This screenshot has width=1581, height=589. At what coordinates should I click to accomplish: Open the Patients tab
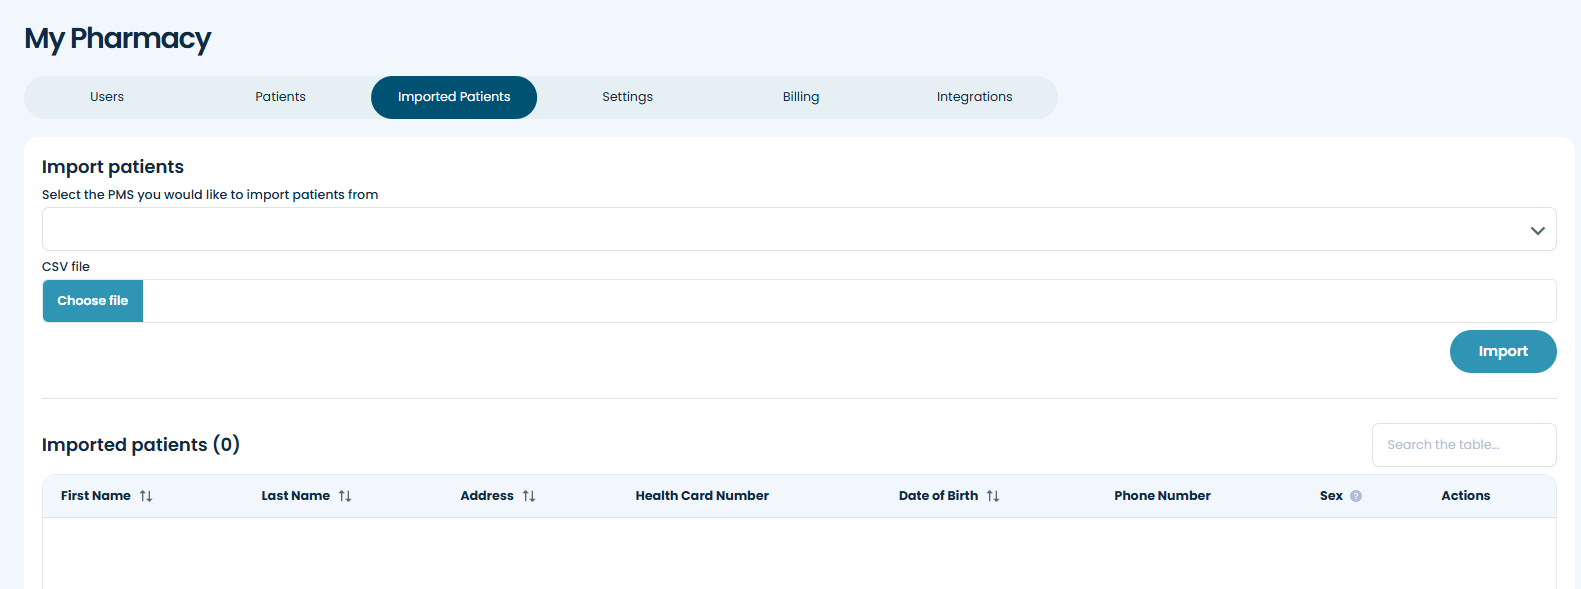click(280, 97)
